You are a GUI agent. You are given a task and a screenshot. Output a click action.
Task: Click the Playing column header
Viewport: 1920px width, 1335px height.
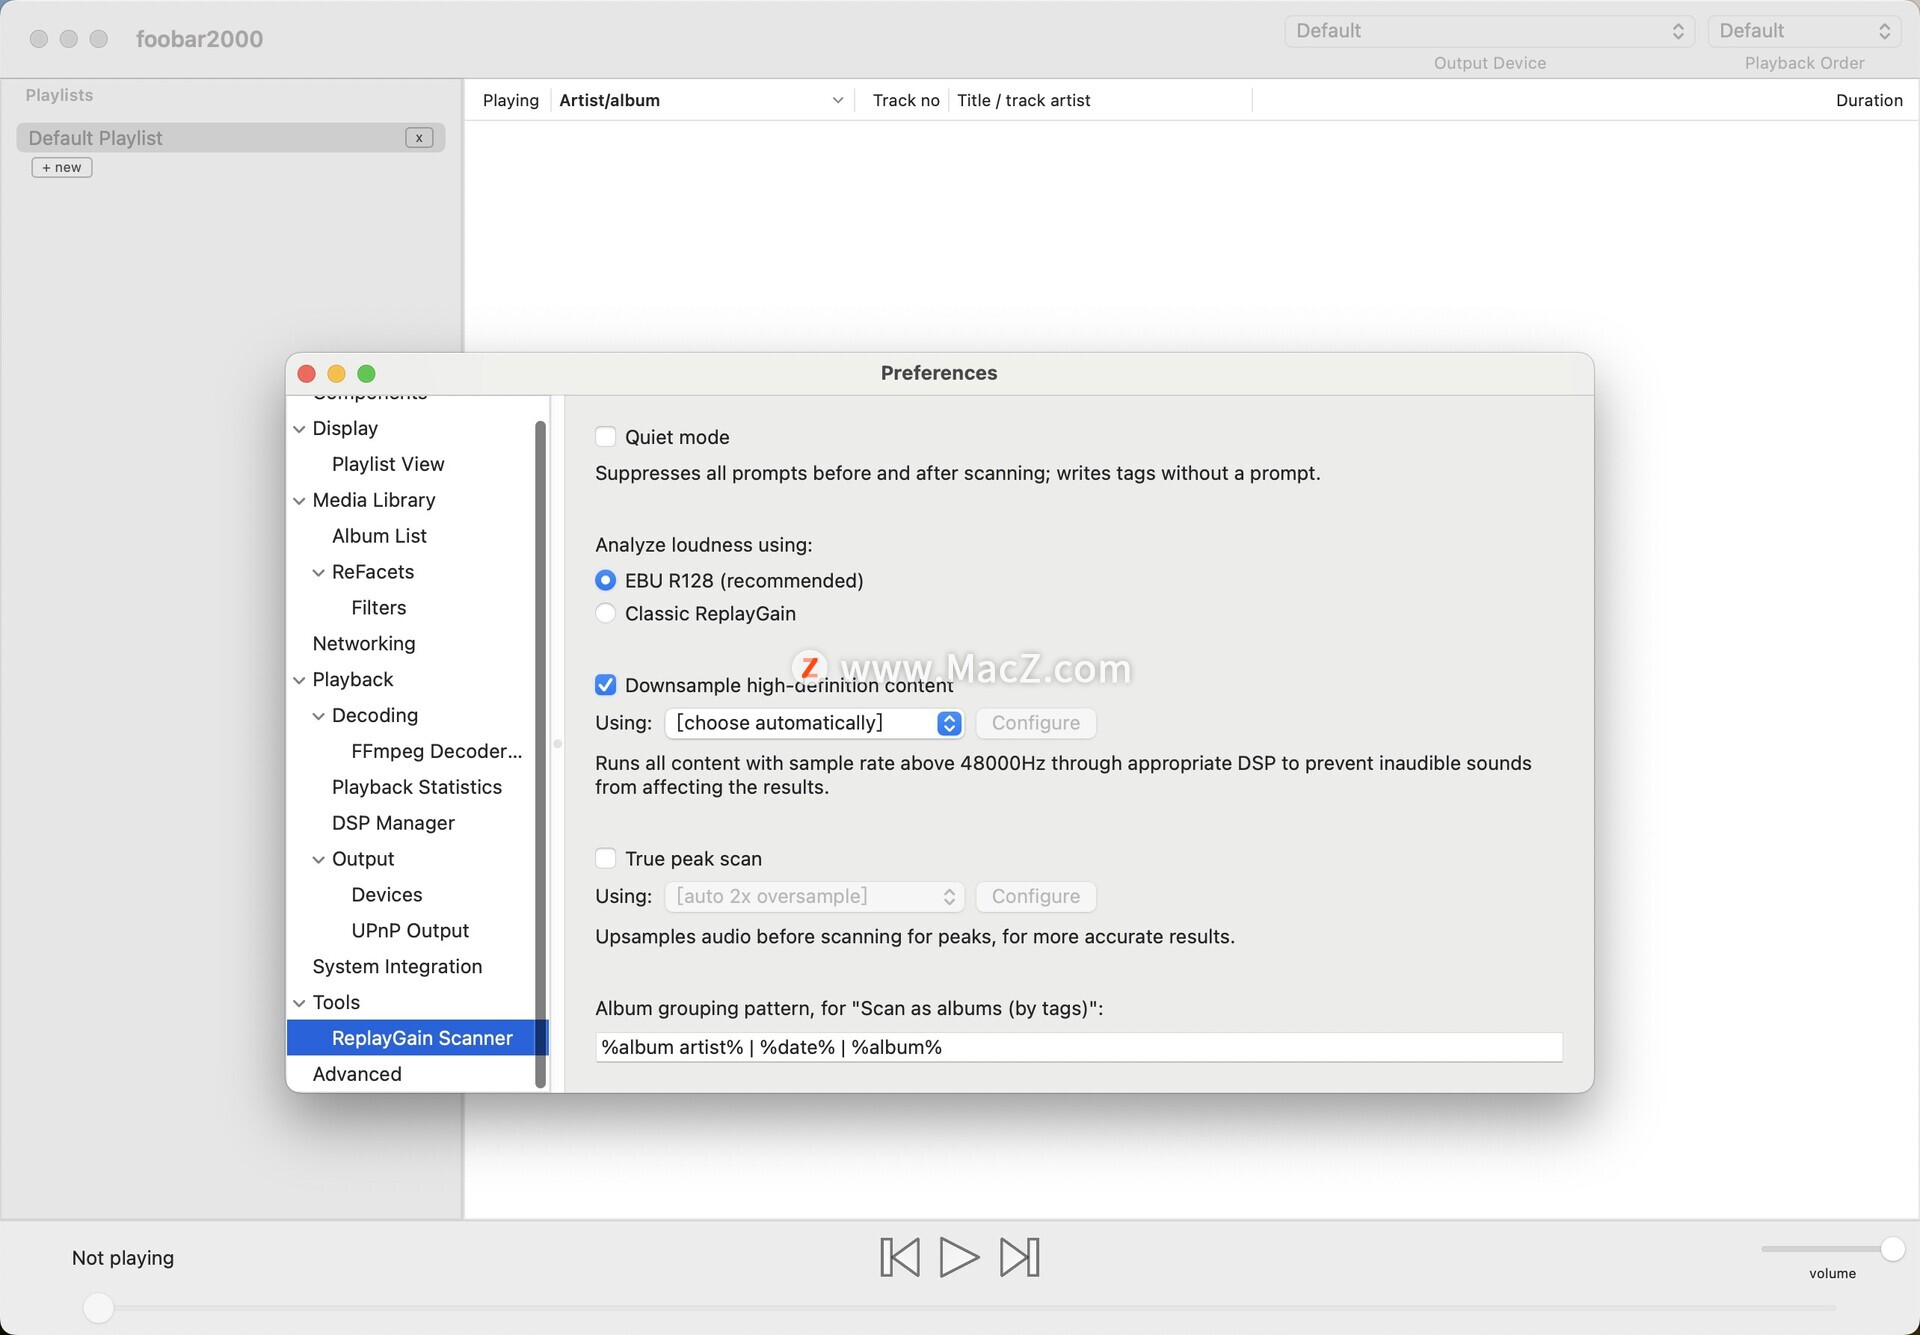[x=510, y=100]
